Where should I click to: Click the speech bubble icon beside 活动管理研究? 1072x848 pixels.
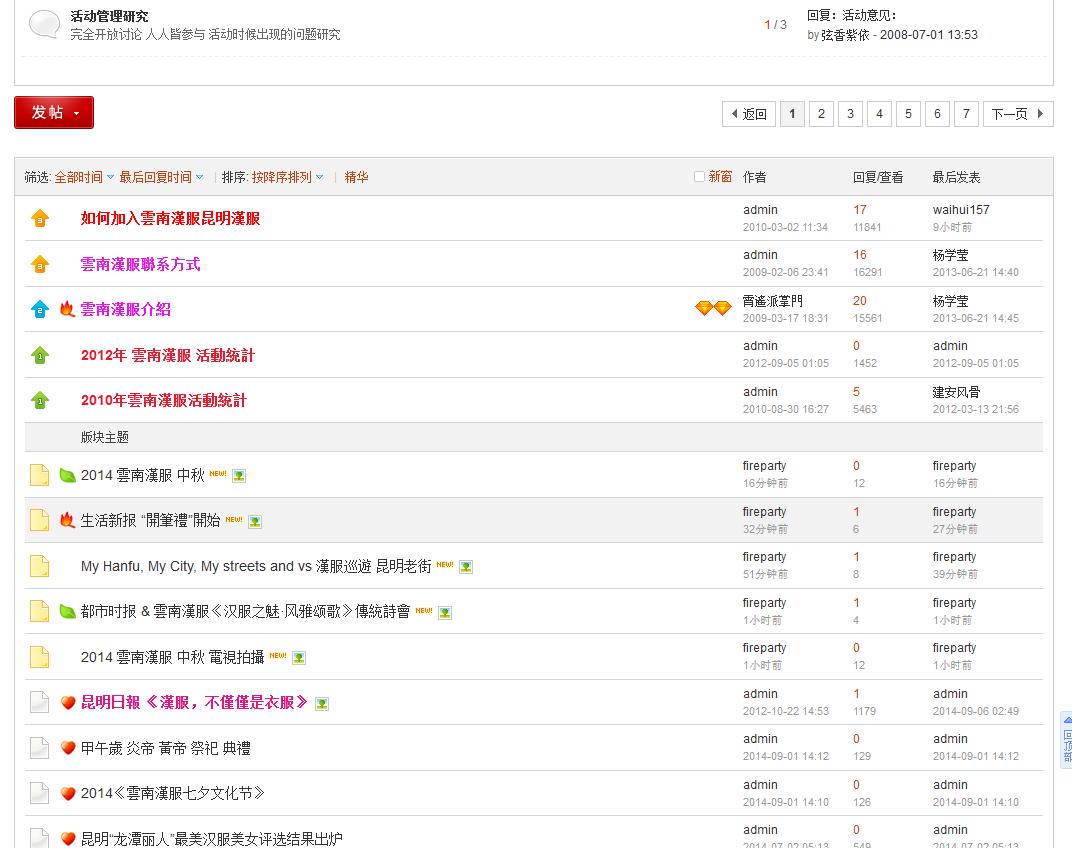pos(44,24)
